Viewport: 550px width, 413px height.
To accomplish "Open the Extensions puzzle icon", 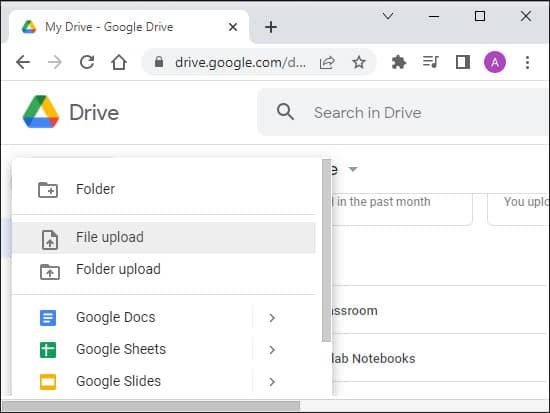I will [x=399, y=62].
